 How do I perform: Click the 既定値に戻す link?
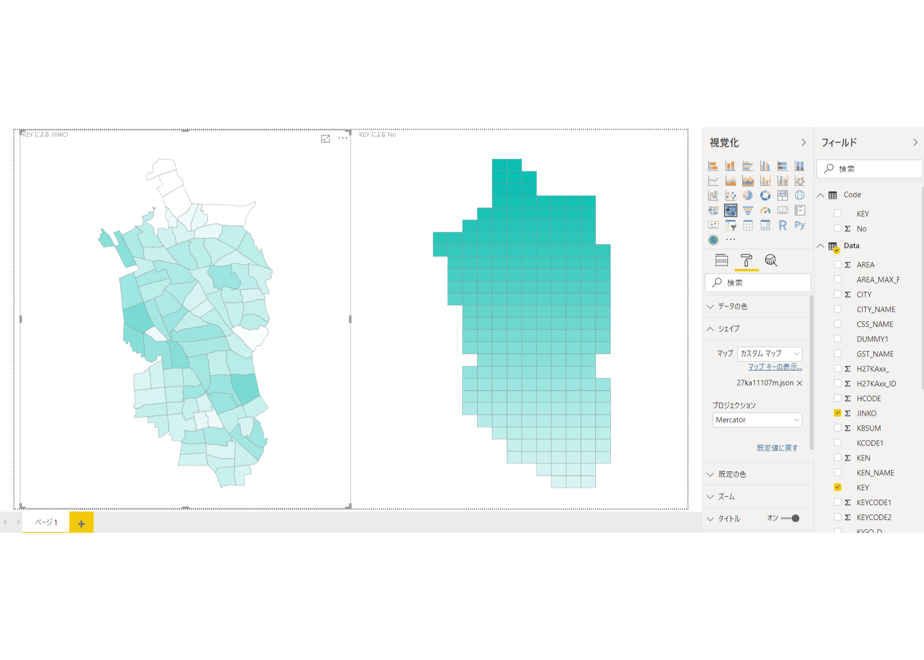777,448
